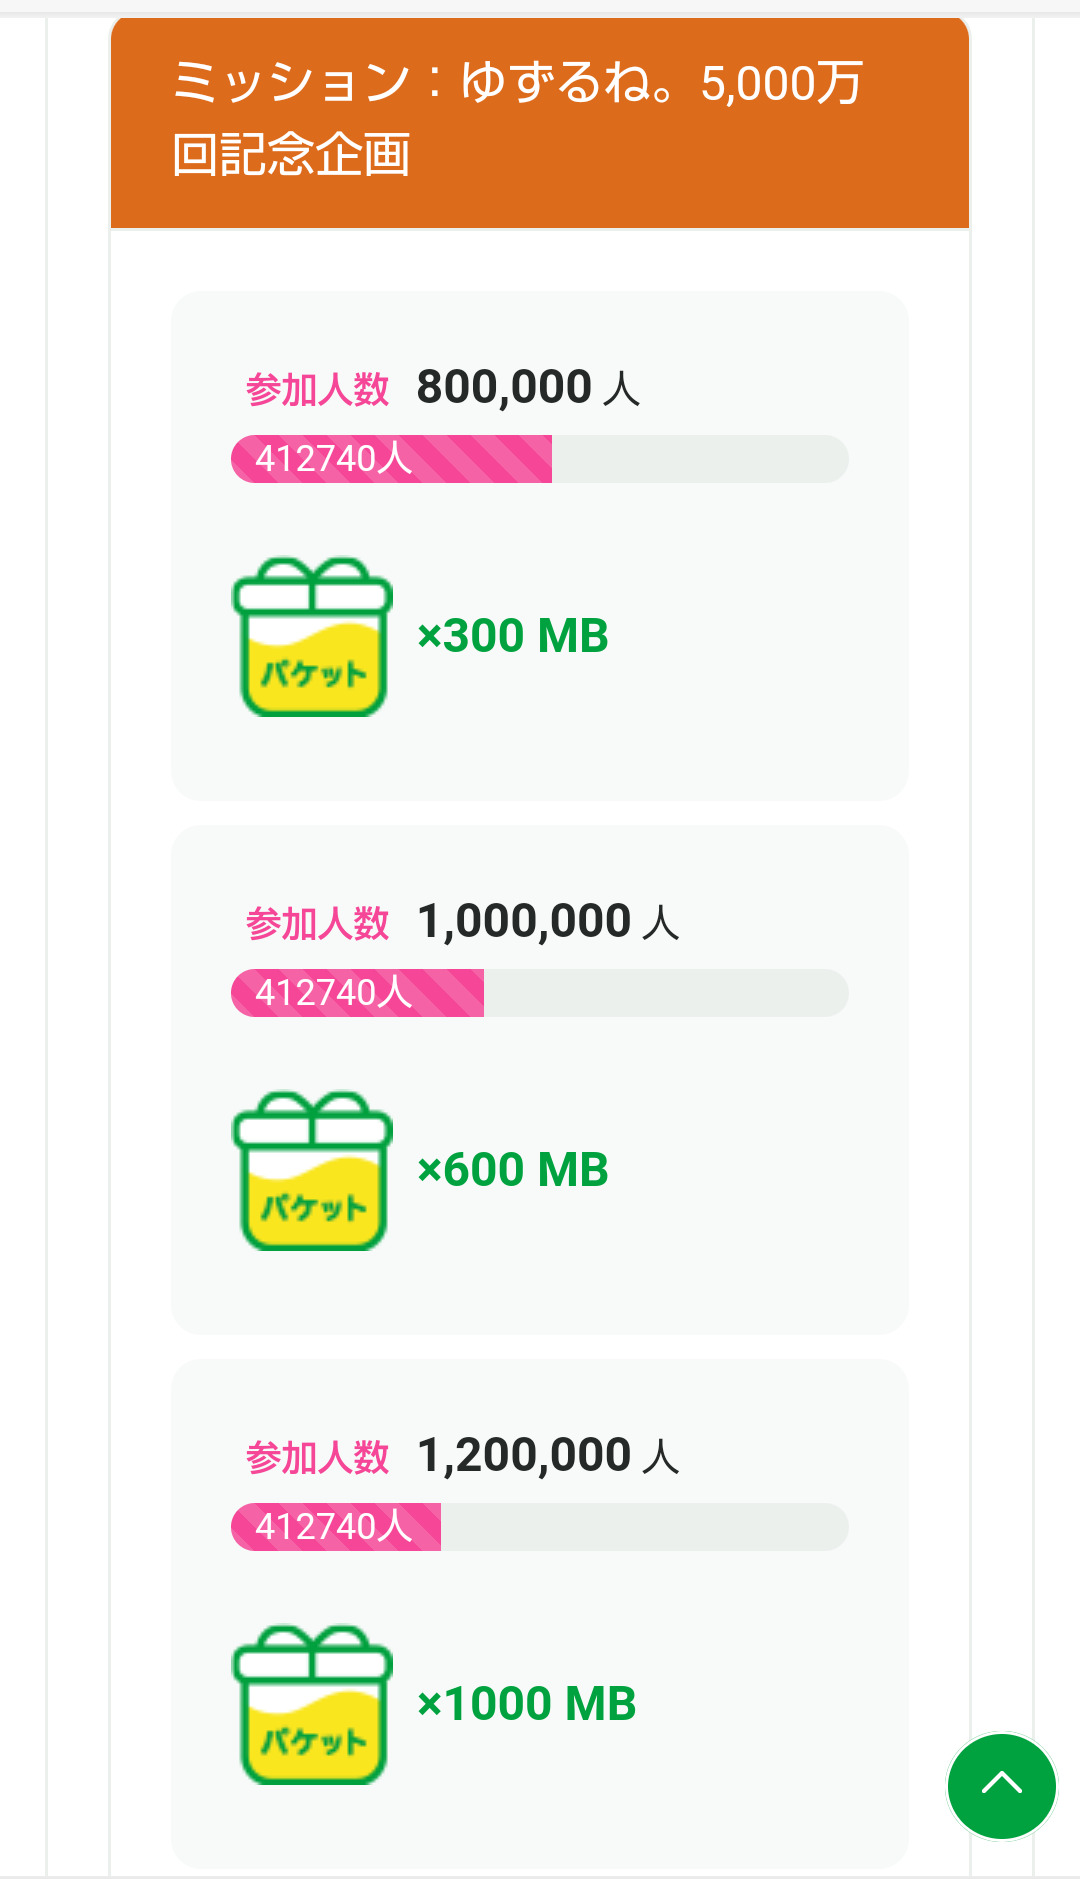Tap the green scroll-to-top arrow button
Screen dimensions: 1080x1879
pyautogui.click(x=1001, y=1786)
